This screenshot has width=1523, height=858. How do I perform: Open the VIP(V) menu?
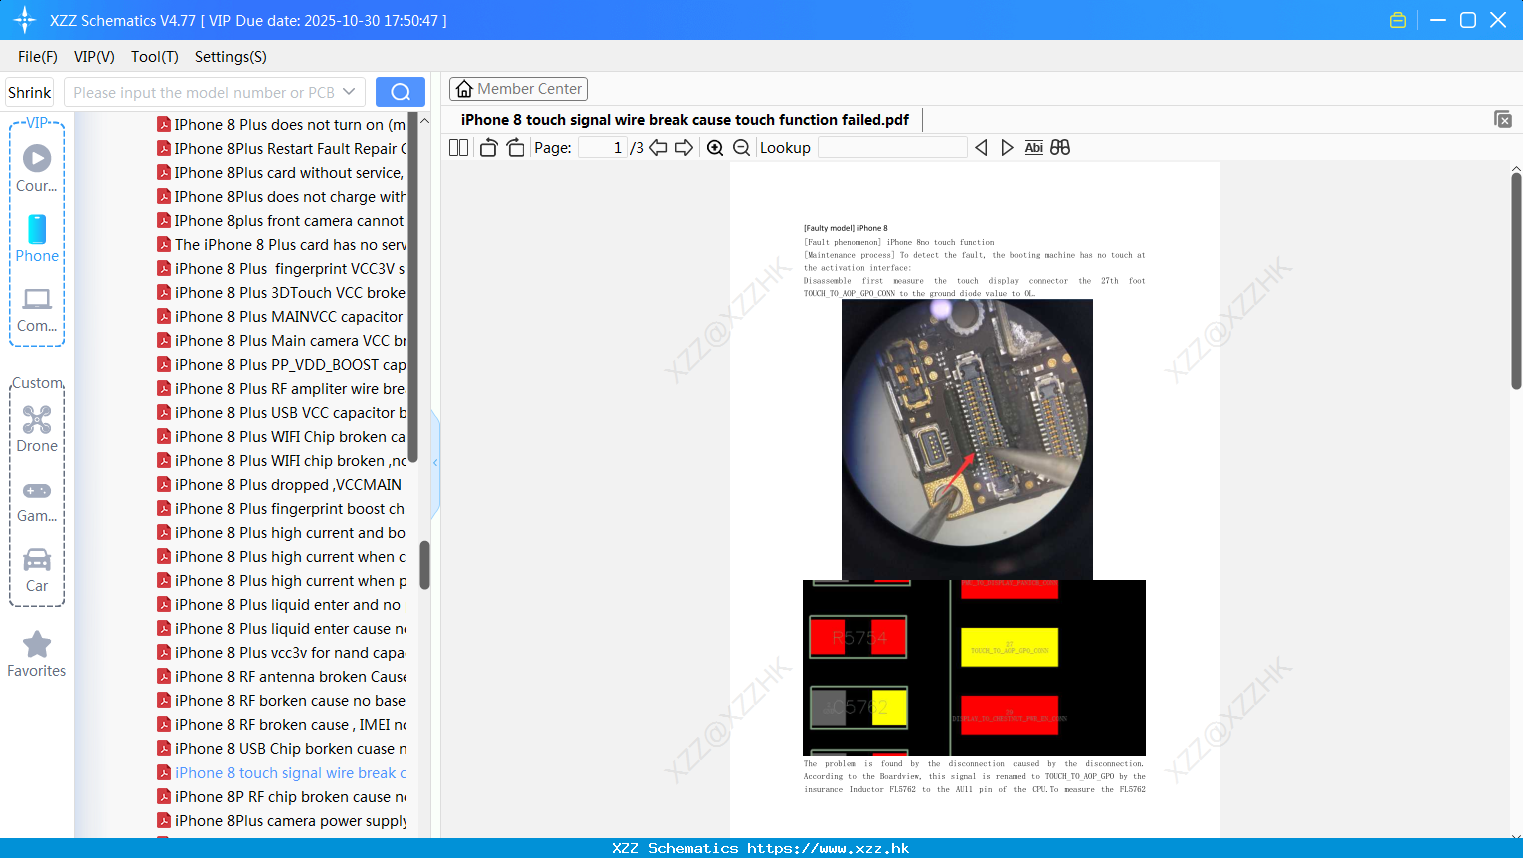tap(94, 57)
